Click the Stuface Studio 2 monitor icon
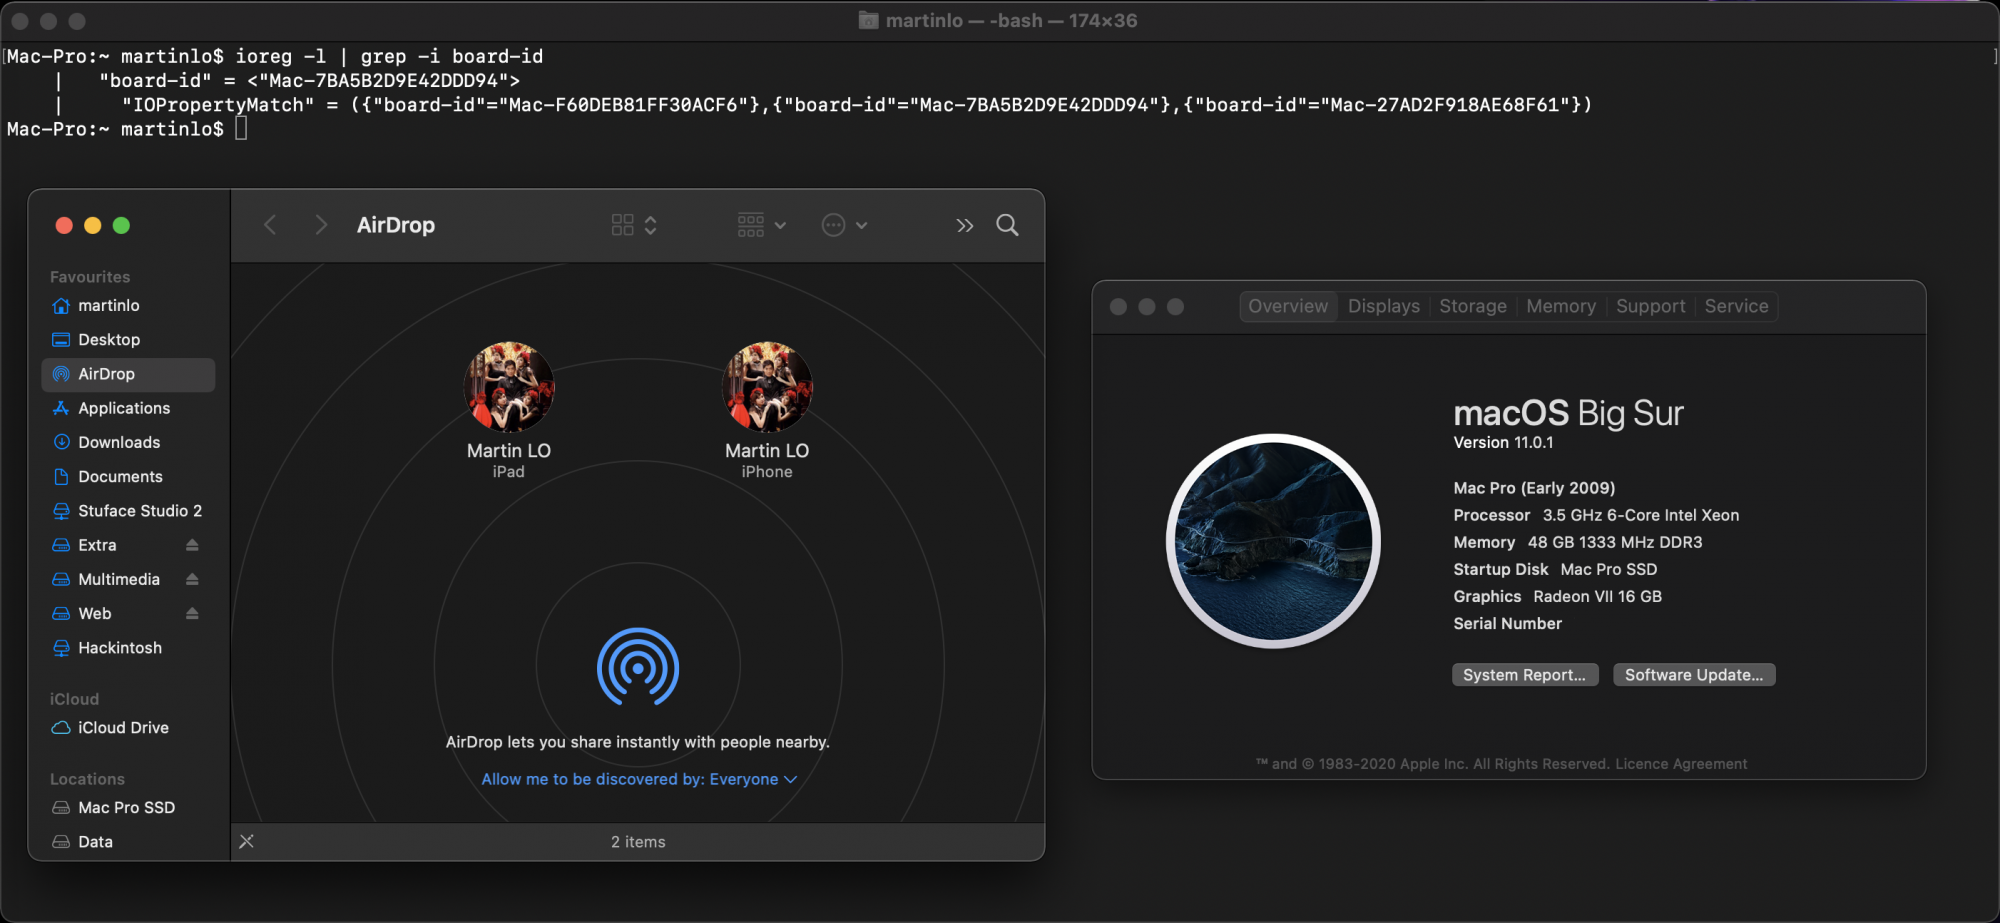Image resolution: width=2000 pixels, height=923 pixels. click(61, 511)
